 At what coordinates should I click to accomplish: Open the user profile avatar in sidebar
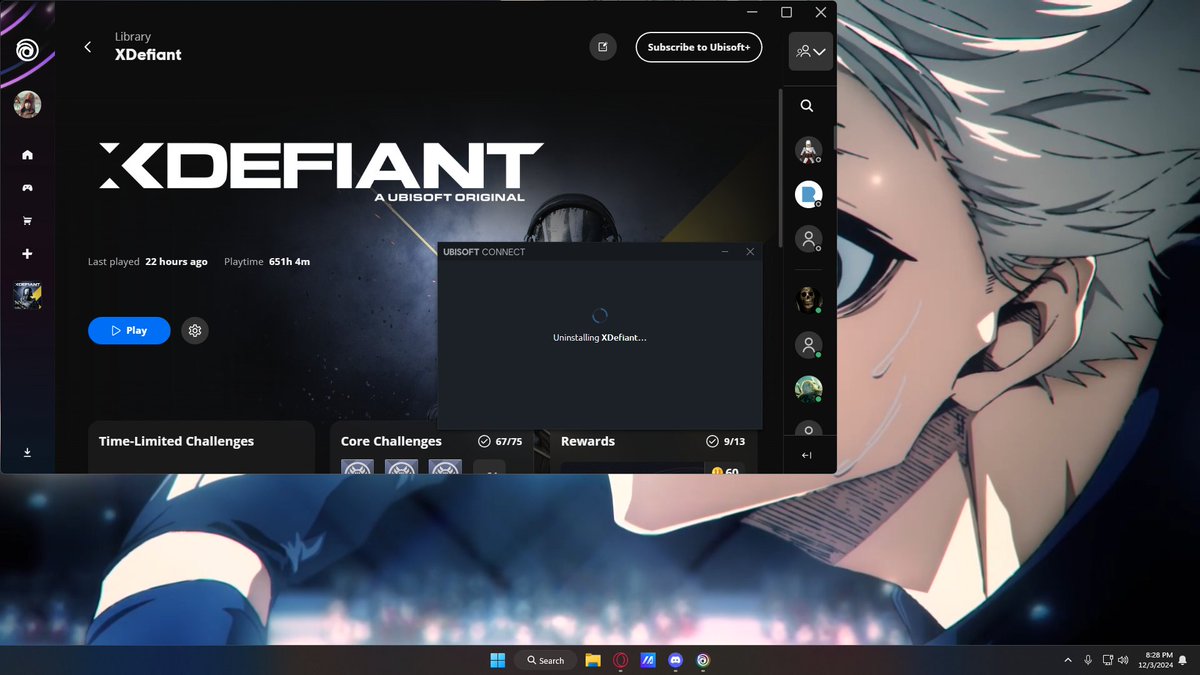coord(27,104)
